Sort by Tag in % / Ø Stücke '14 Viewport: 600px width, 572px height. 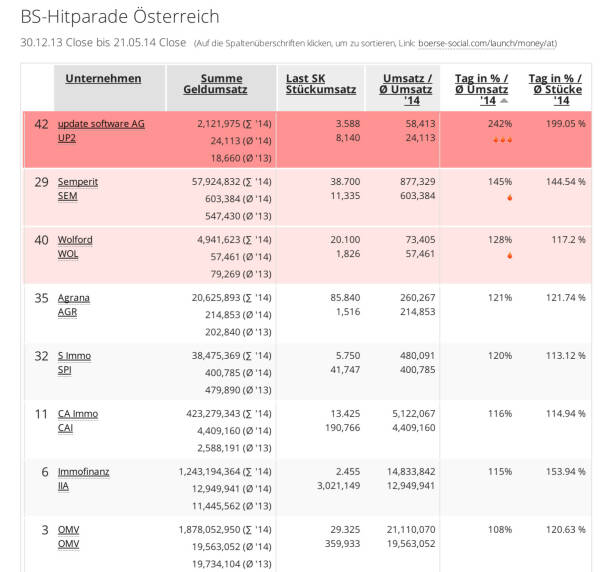coord(555,89)
